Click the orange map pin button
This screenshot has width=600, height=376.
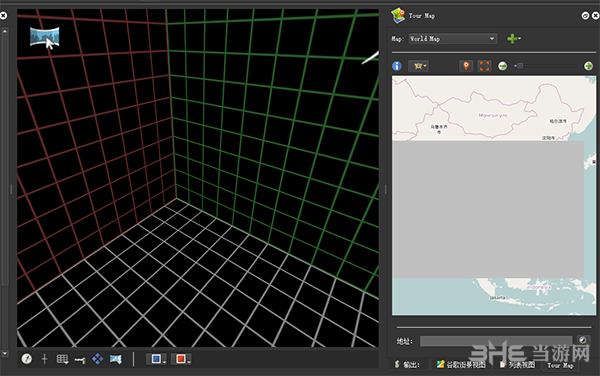click(x=466, y=66)
